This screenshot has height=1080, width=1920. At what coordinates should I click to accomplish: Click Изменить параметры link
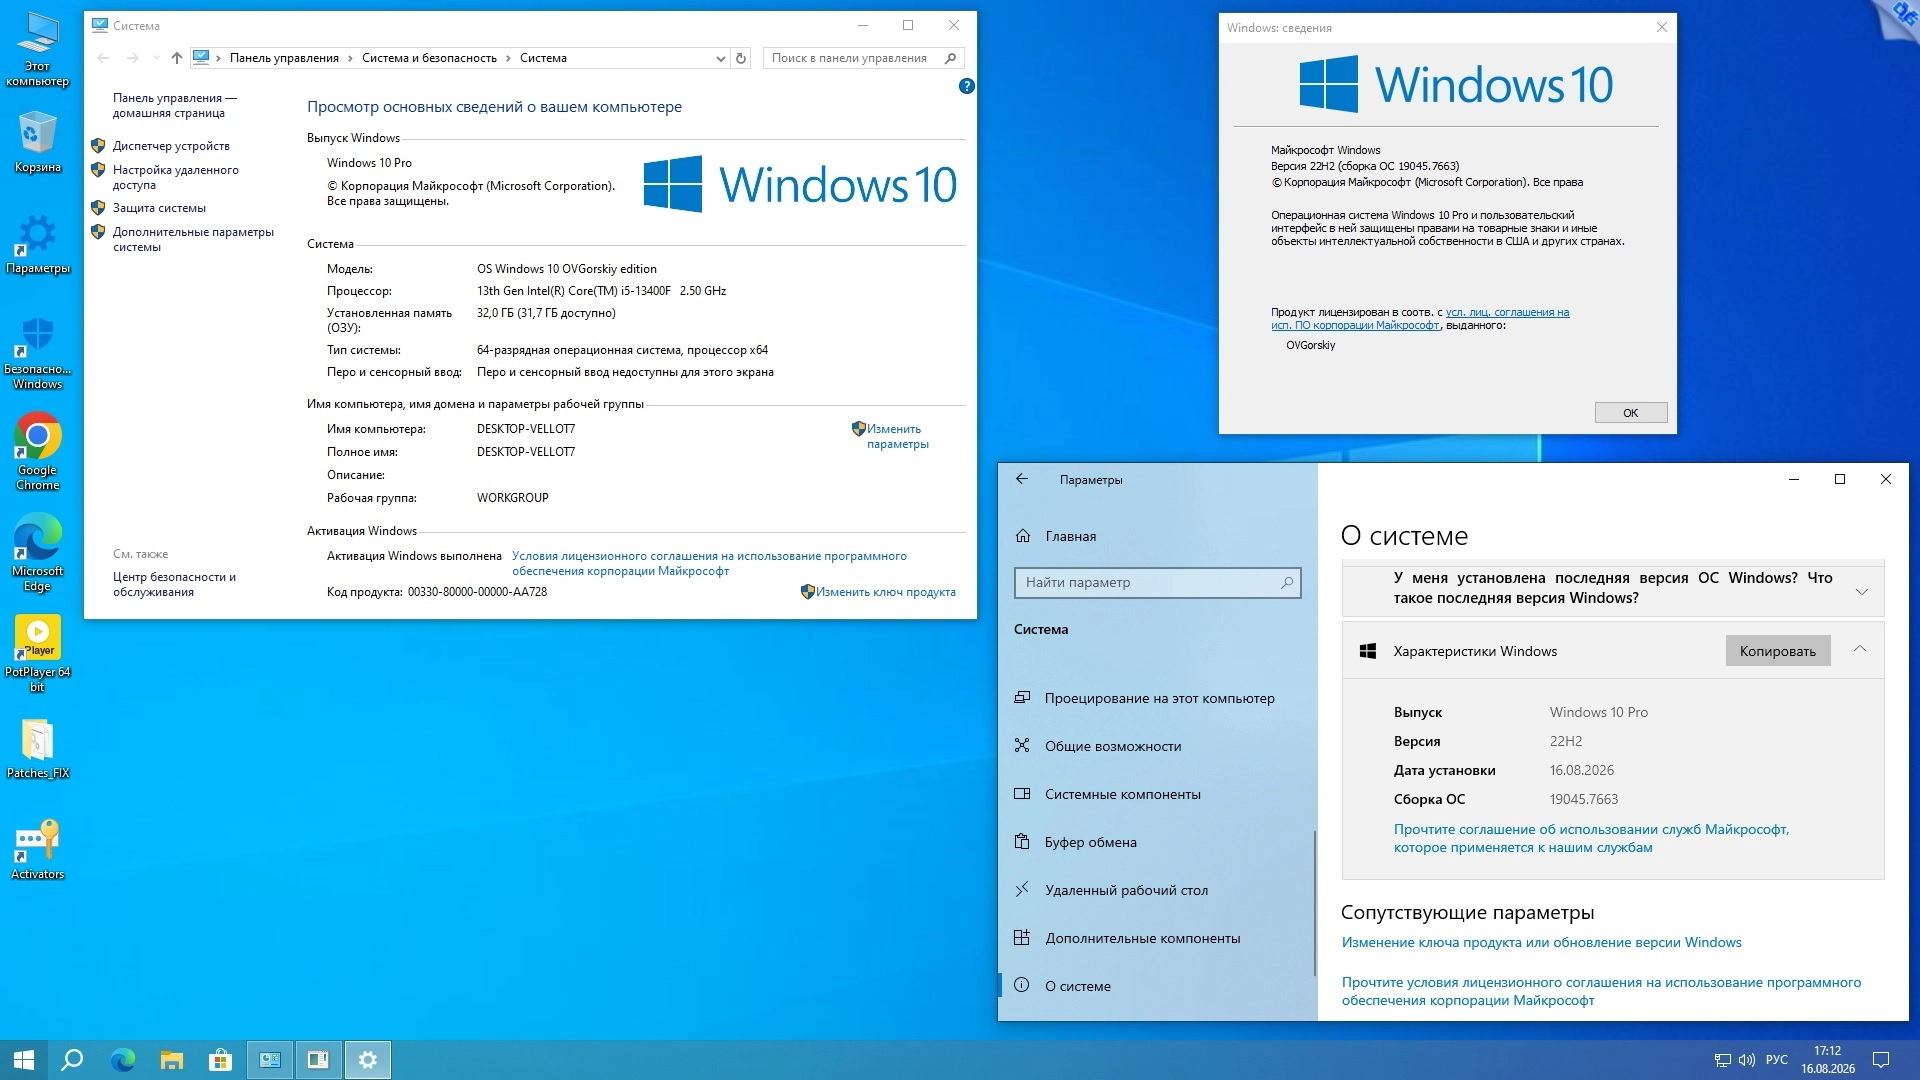[x=897, y=436]
